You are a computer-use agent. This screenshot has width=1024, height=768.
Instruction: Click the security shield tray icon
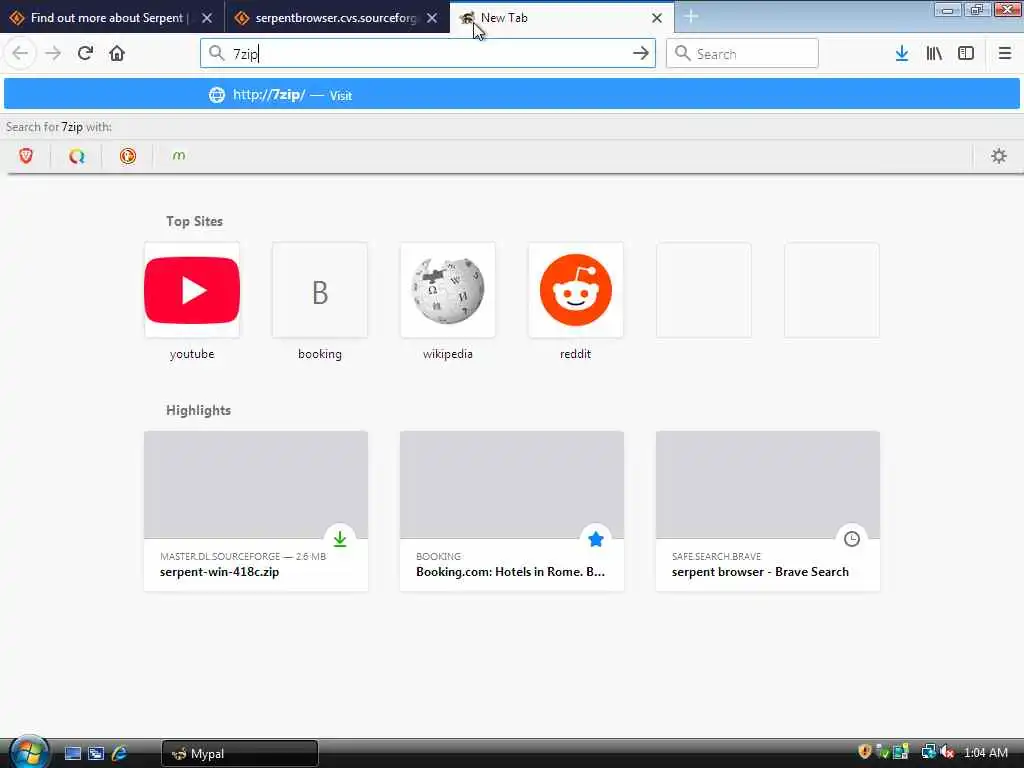click(865, 752)
